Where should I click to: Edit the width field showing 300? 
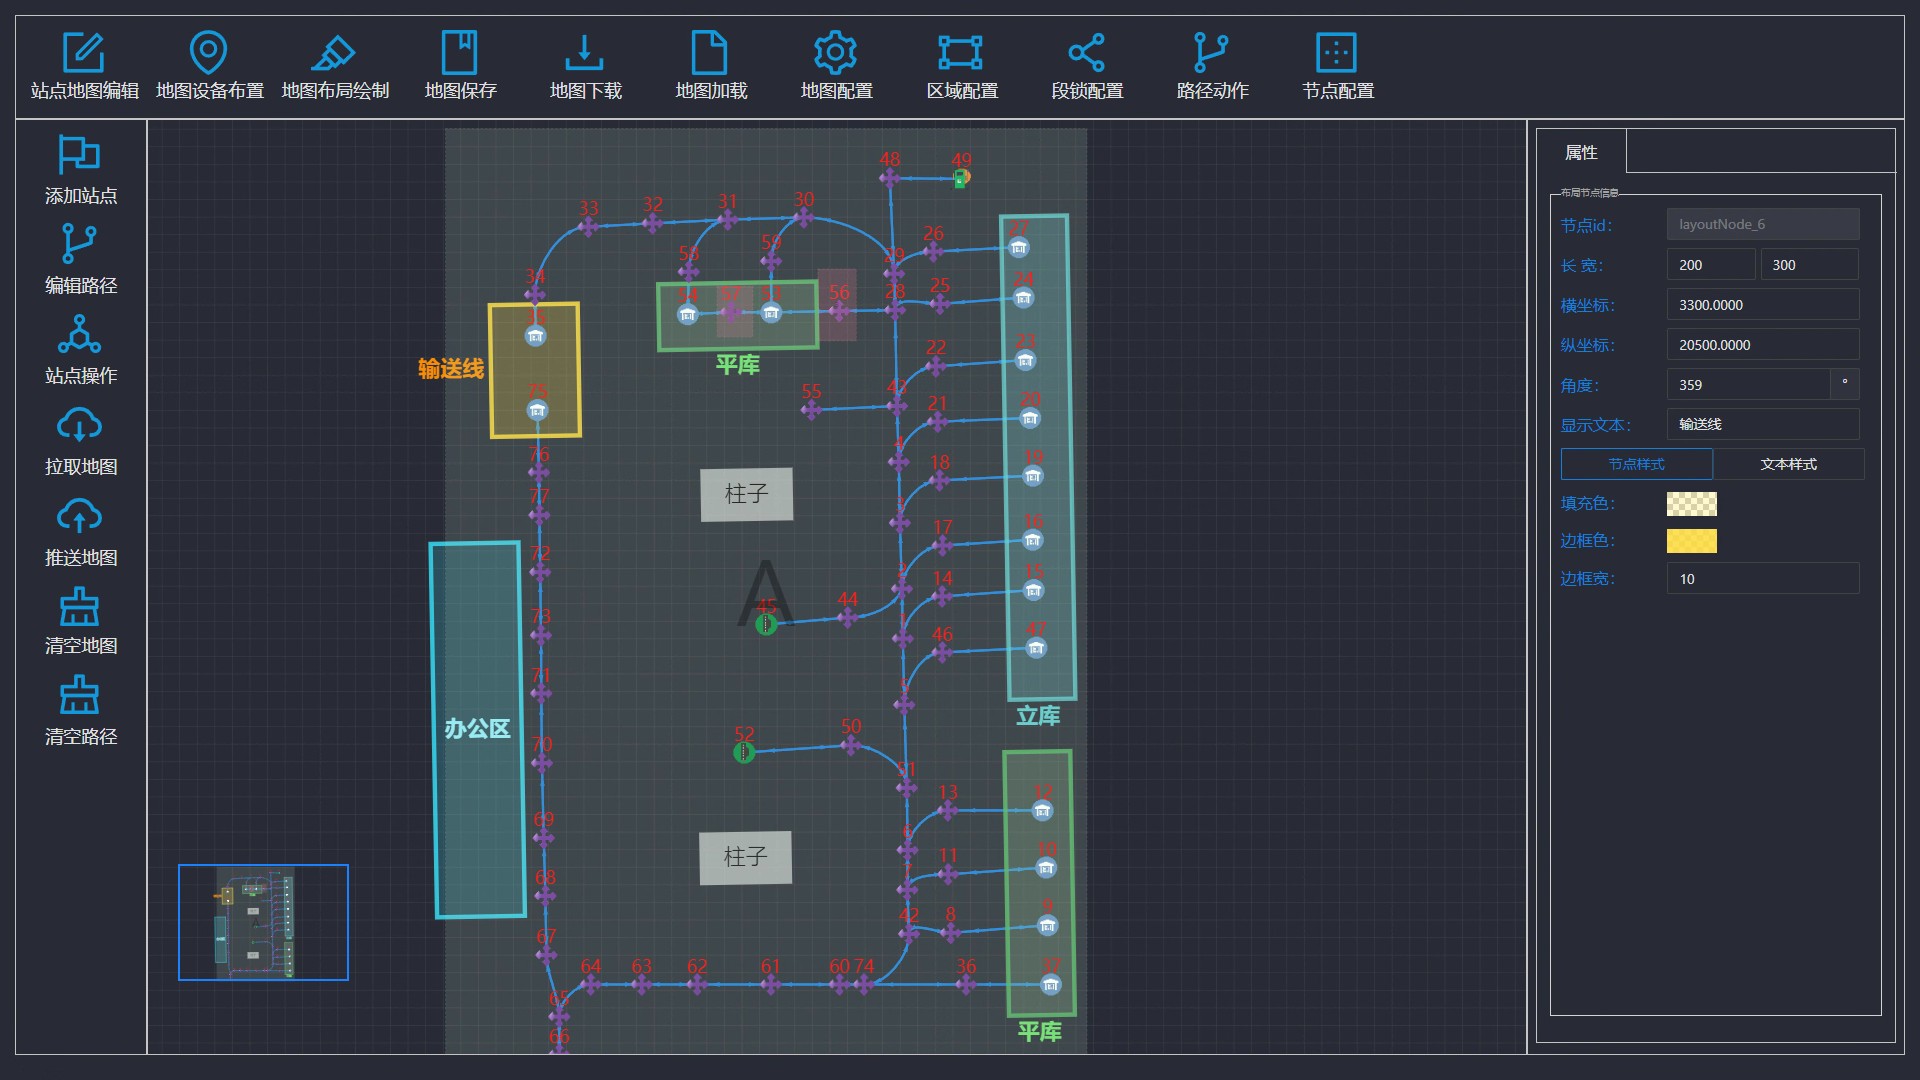coord(1810,265)
